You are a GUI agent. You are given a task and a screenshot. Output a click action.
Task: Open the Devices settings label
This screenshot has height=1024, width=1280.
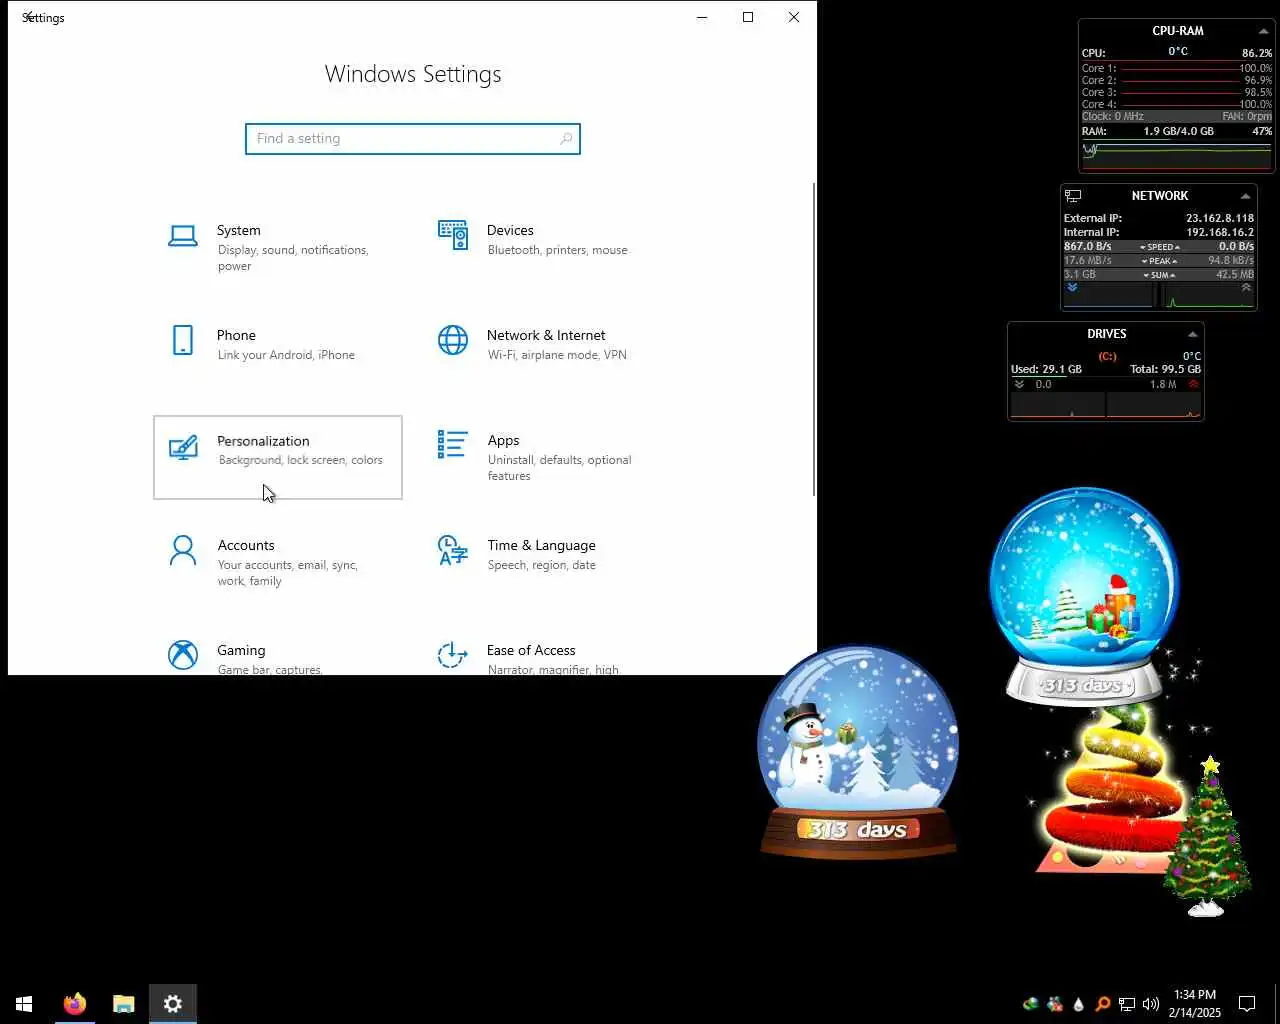click(510, 230)
